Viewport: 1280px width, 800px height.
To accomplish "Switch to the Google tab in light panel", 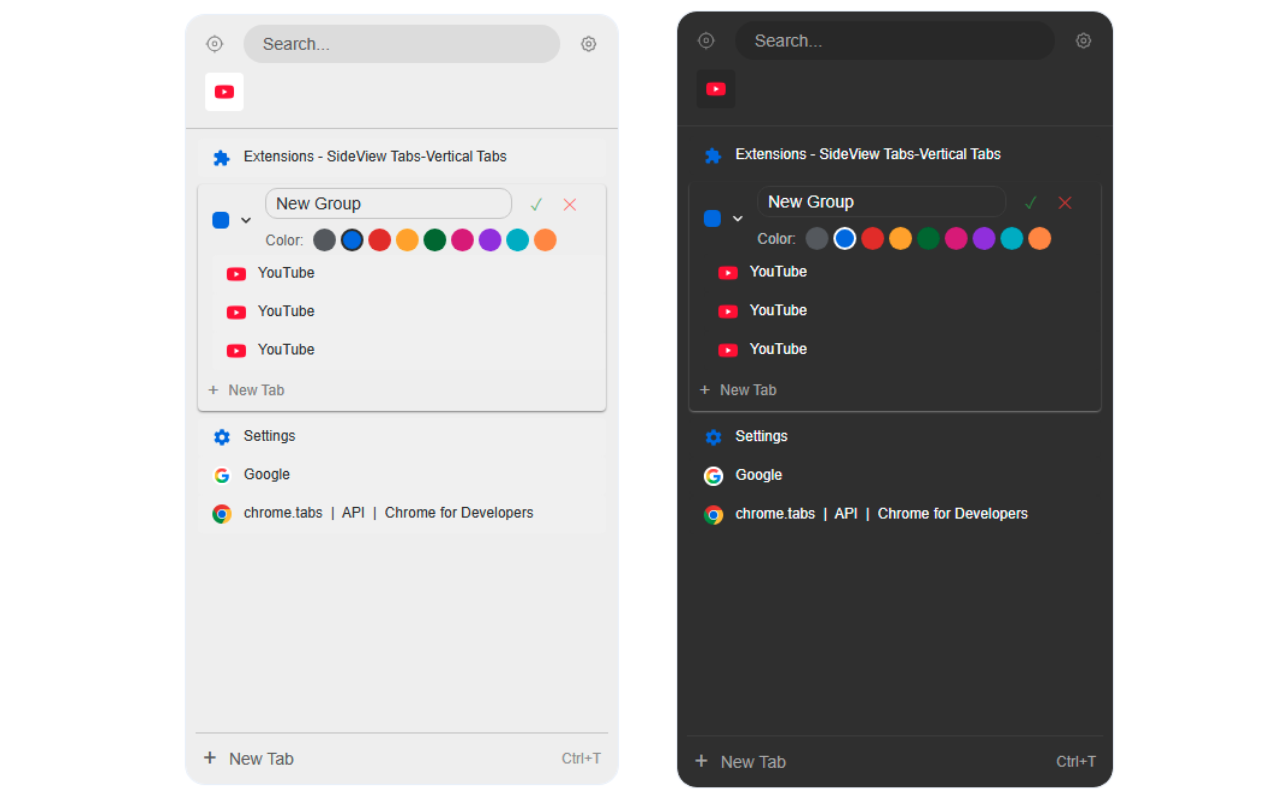I will (x=267, y=475).
